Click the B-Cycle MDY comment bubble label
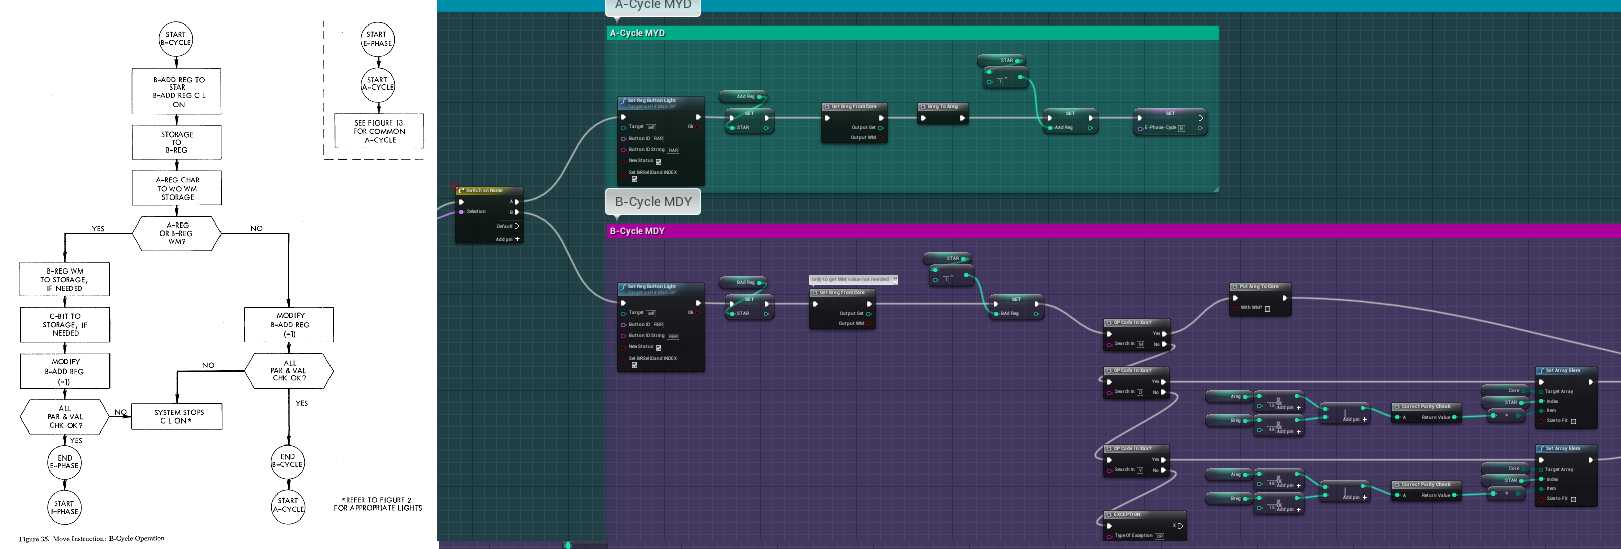This screenshot has width=1621, height=549. [x=653, y=202]
